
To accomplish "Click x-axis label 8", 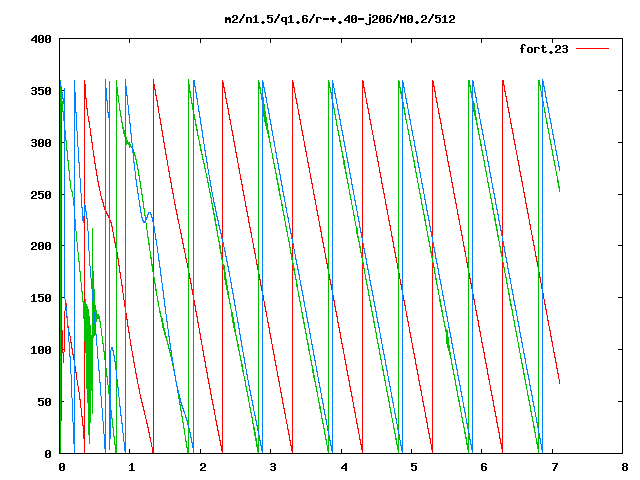I will pyautogui.click(x=625, y=467).
